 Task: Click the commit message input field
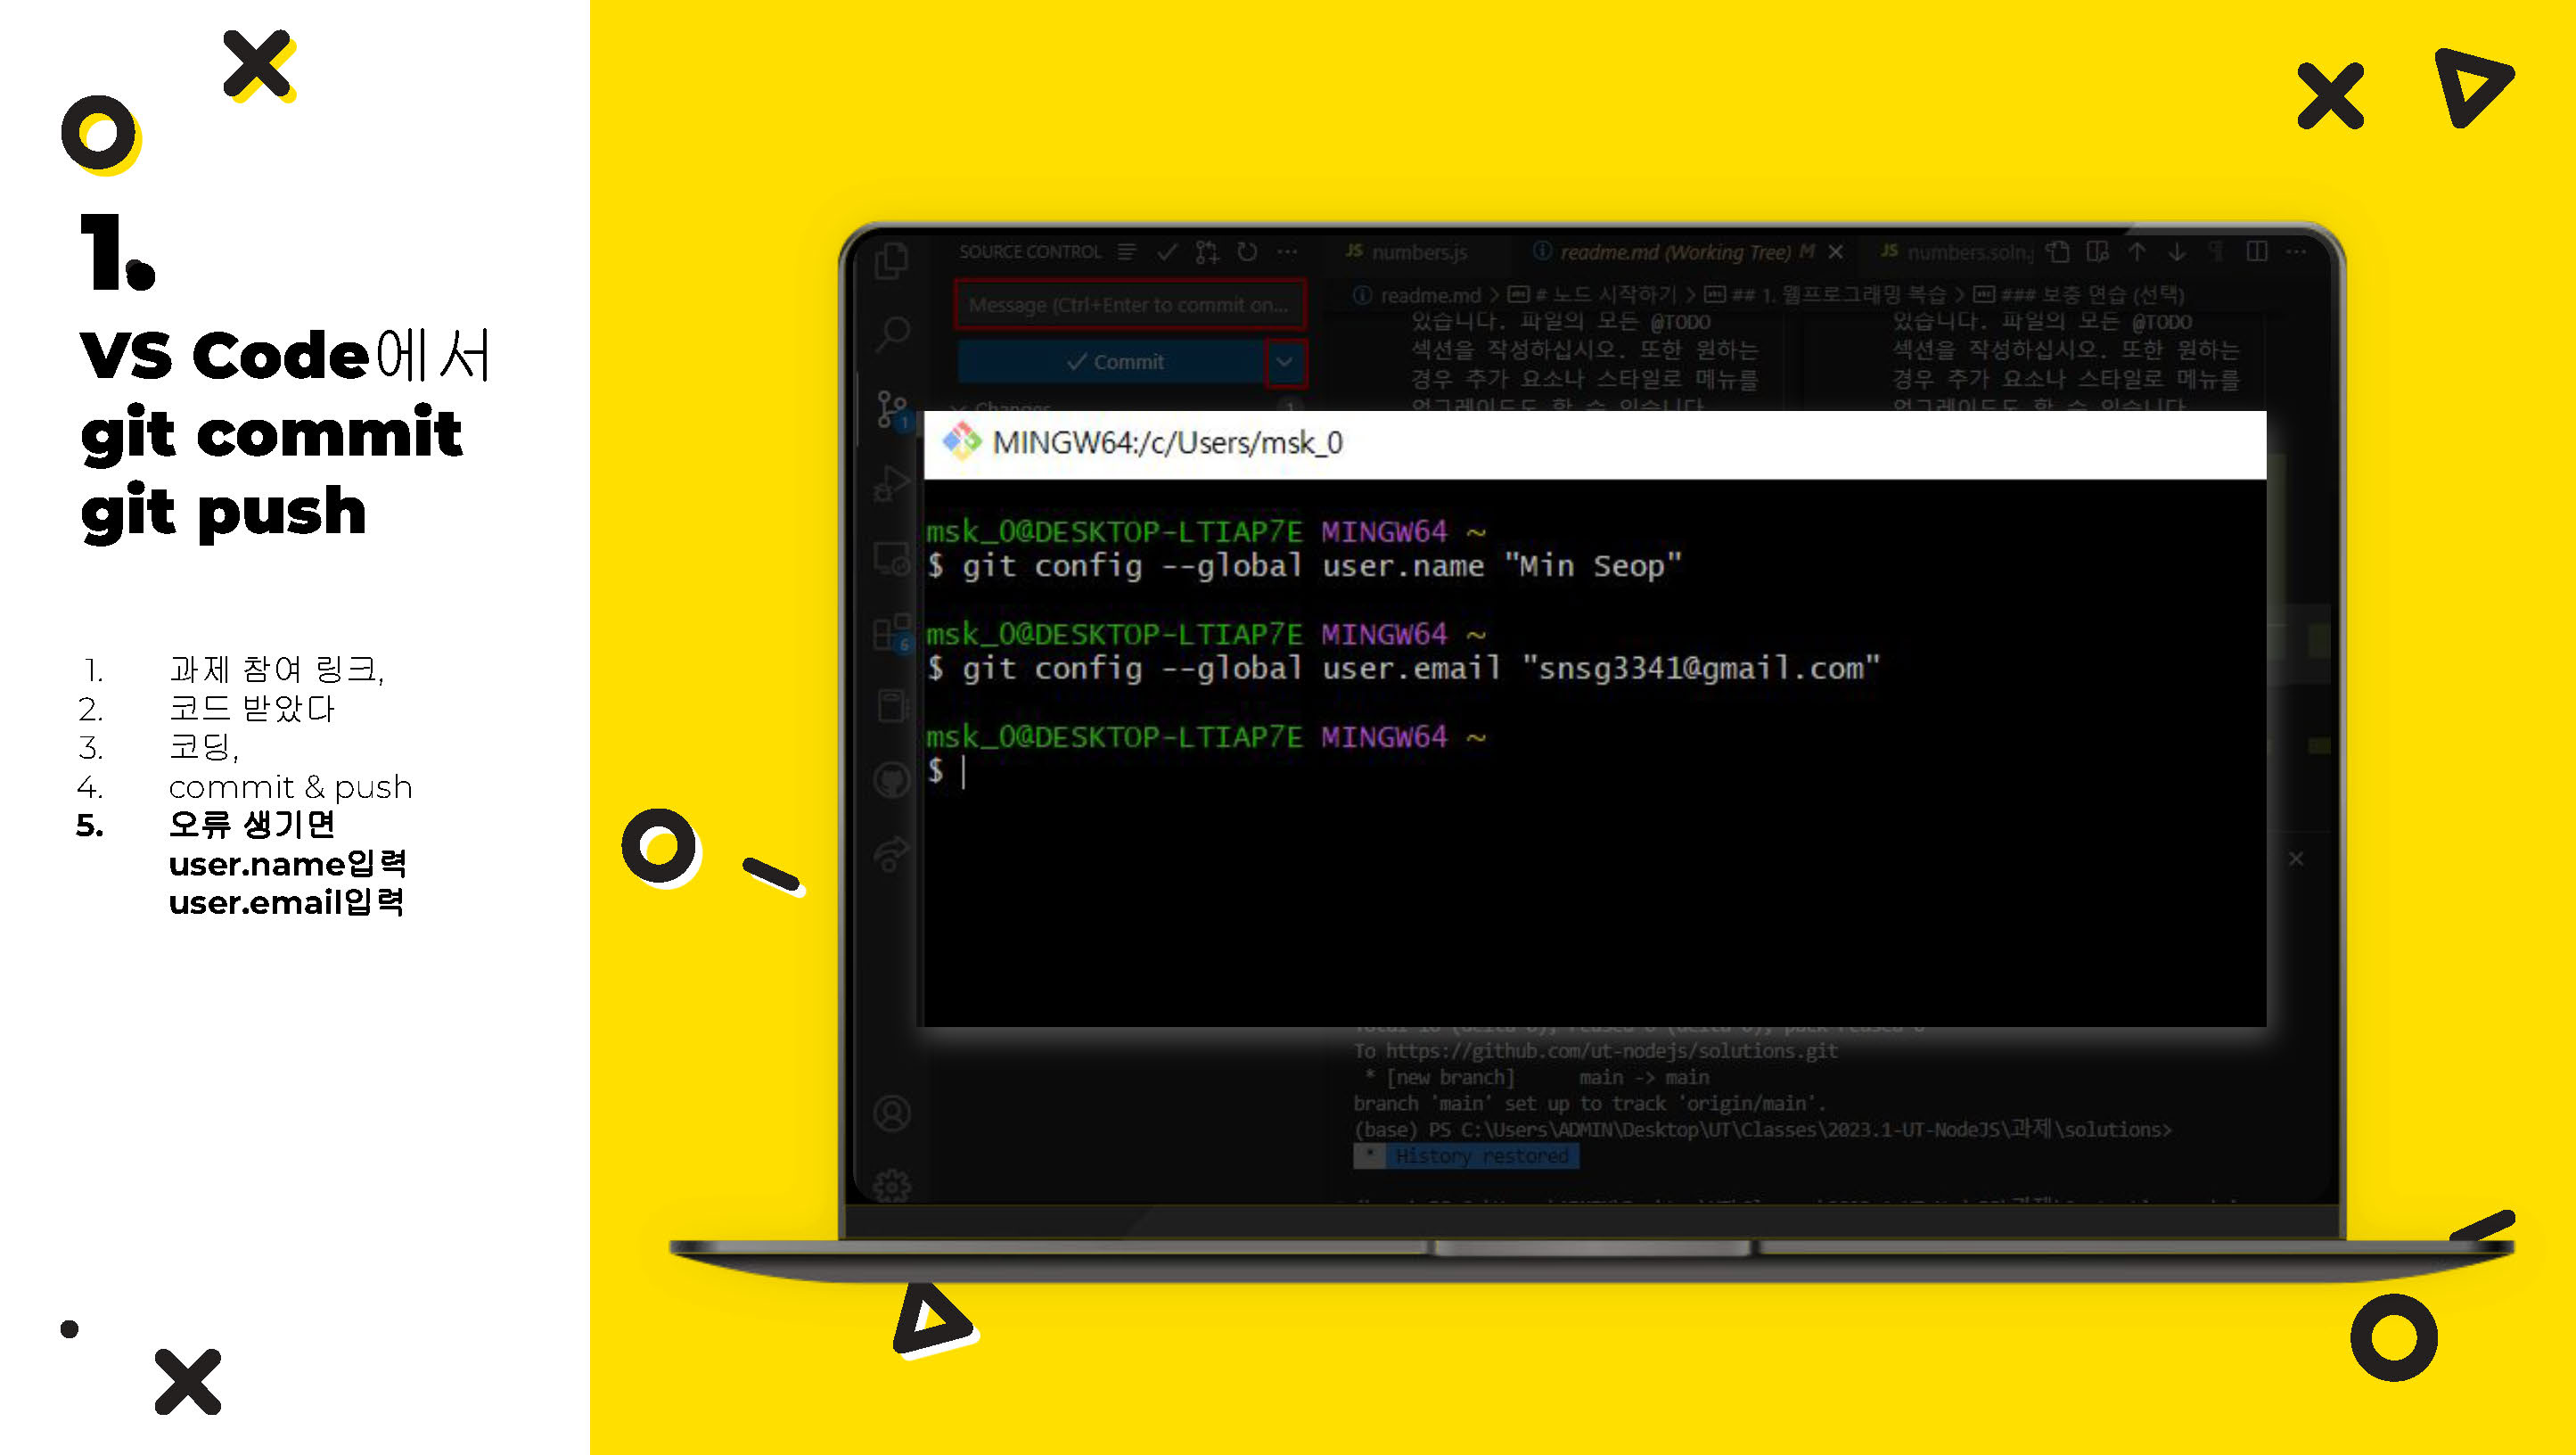pyautogui.click(x=1128, y=304)
